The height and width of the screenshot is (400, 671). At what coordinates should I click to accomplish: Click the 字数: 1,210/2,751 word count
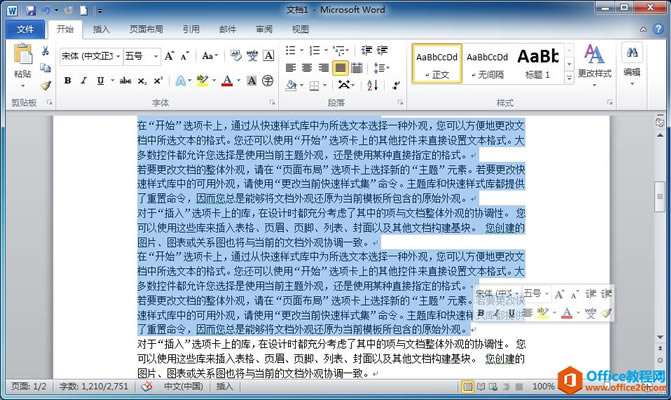coord(93,386)
